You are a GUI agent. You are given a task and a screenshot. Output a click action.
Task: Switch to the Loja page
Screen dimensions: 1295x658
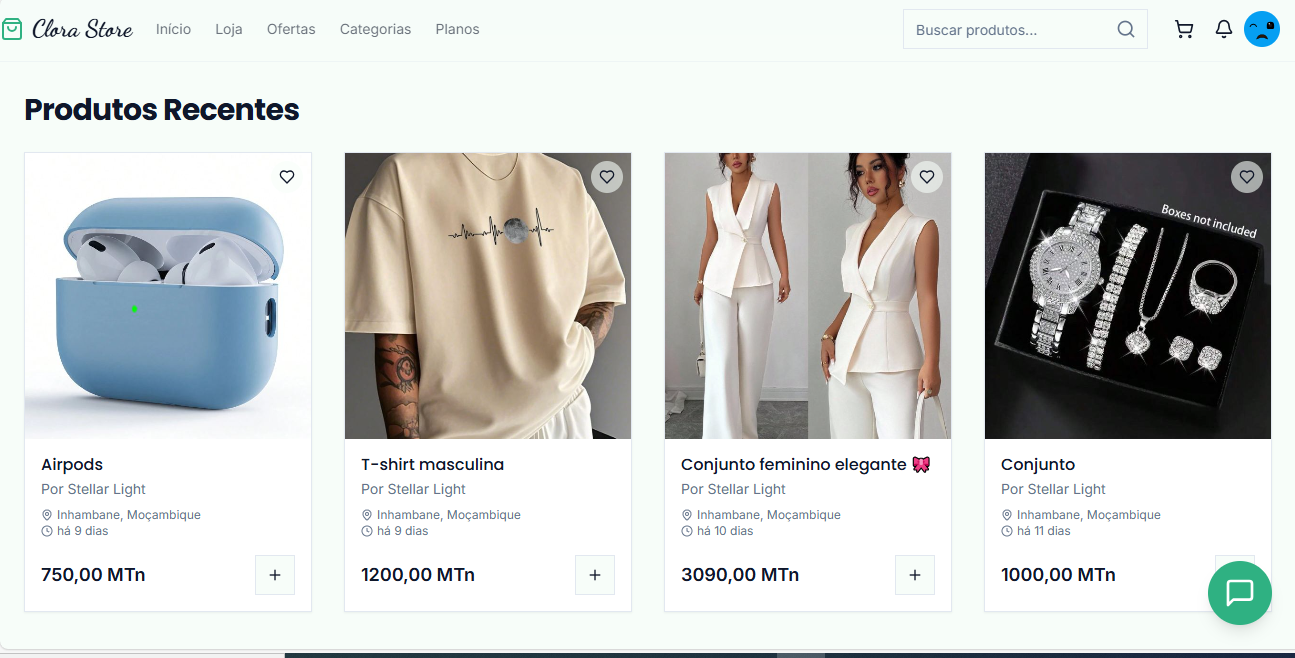click(x=228, y=29)
